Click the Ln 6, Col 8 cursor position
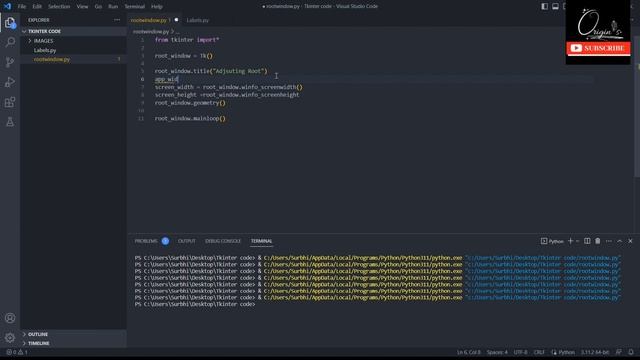 tap(469, 352)
